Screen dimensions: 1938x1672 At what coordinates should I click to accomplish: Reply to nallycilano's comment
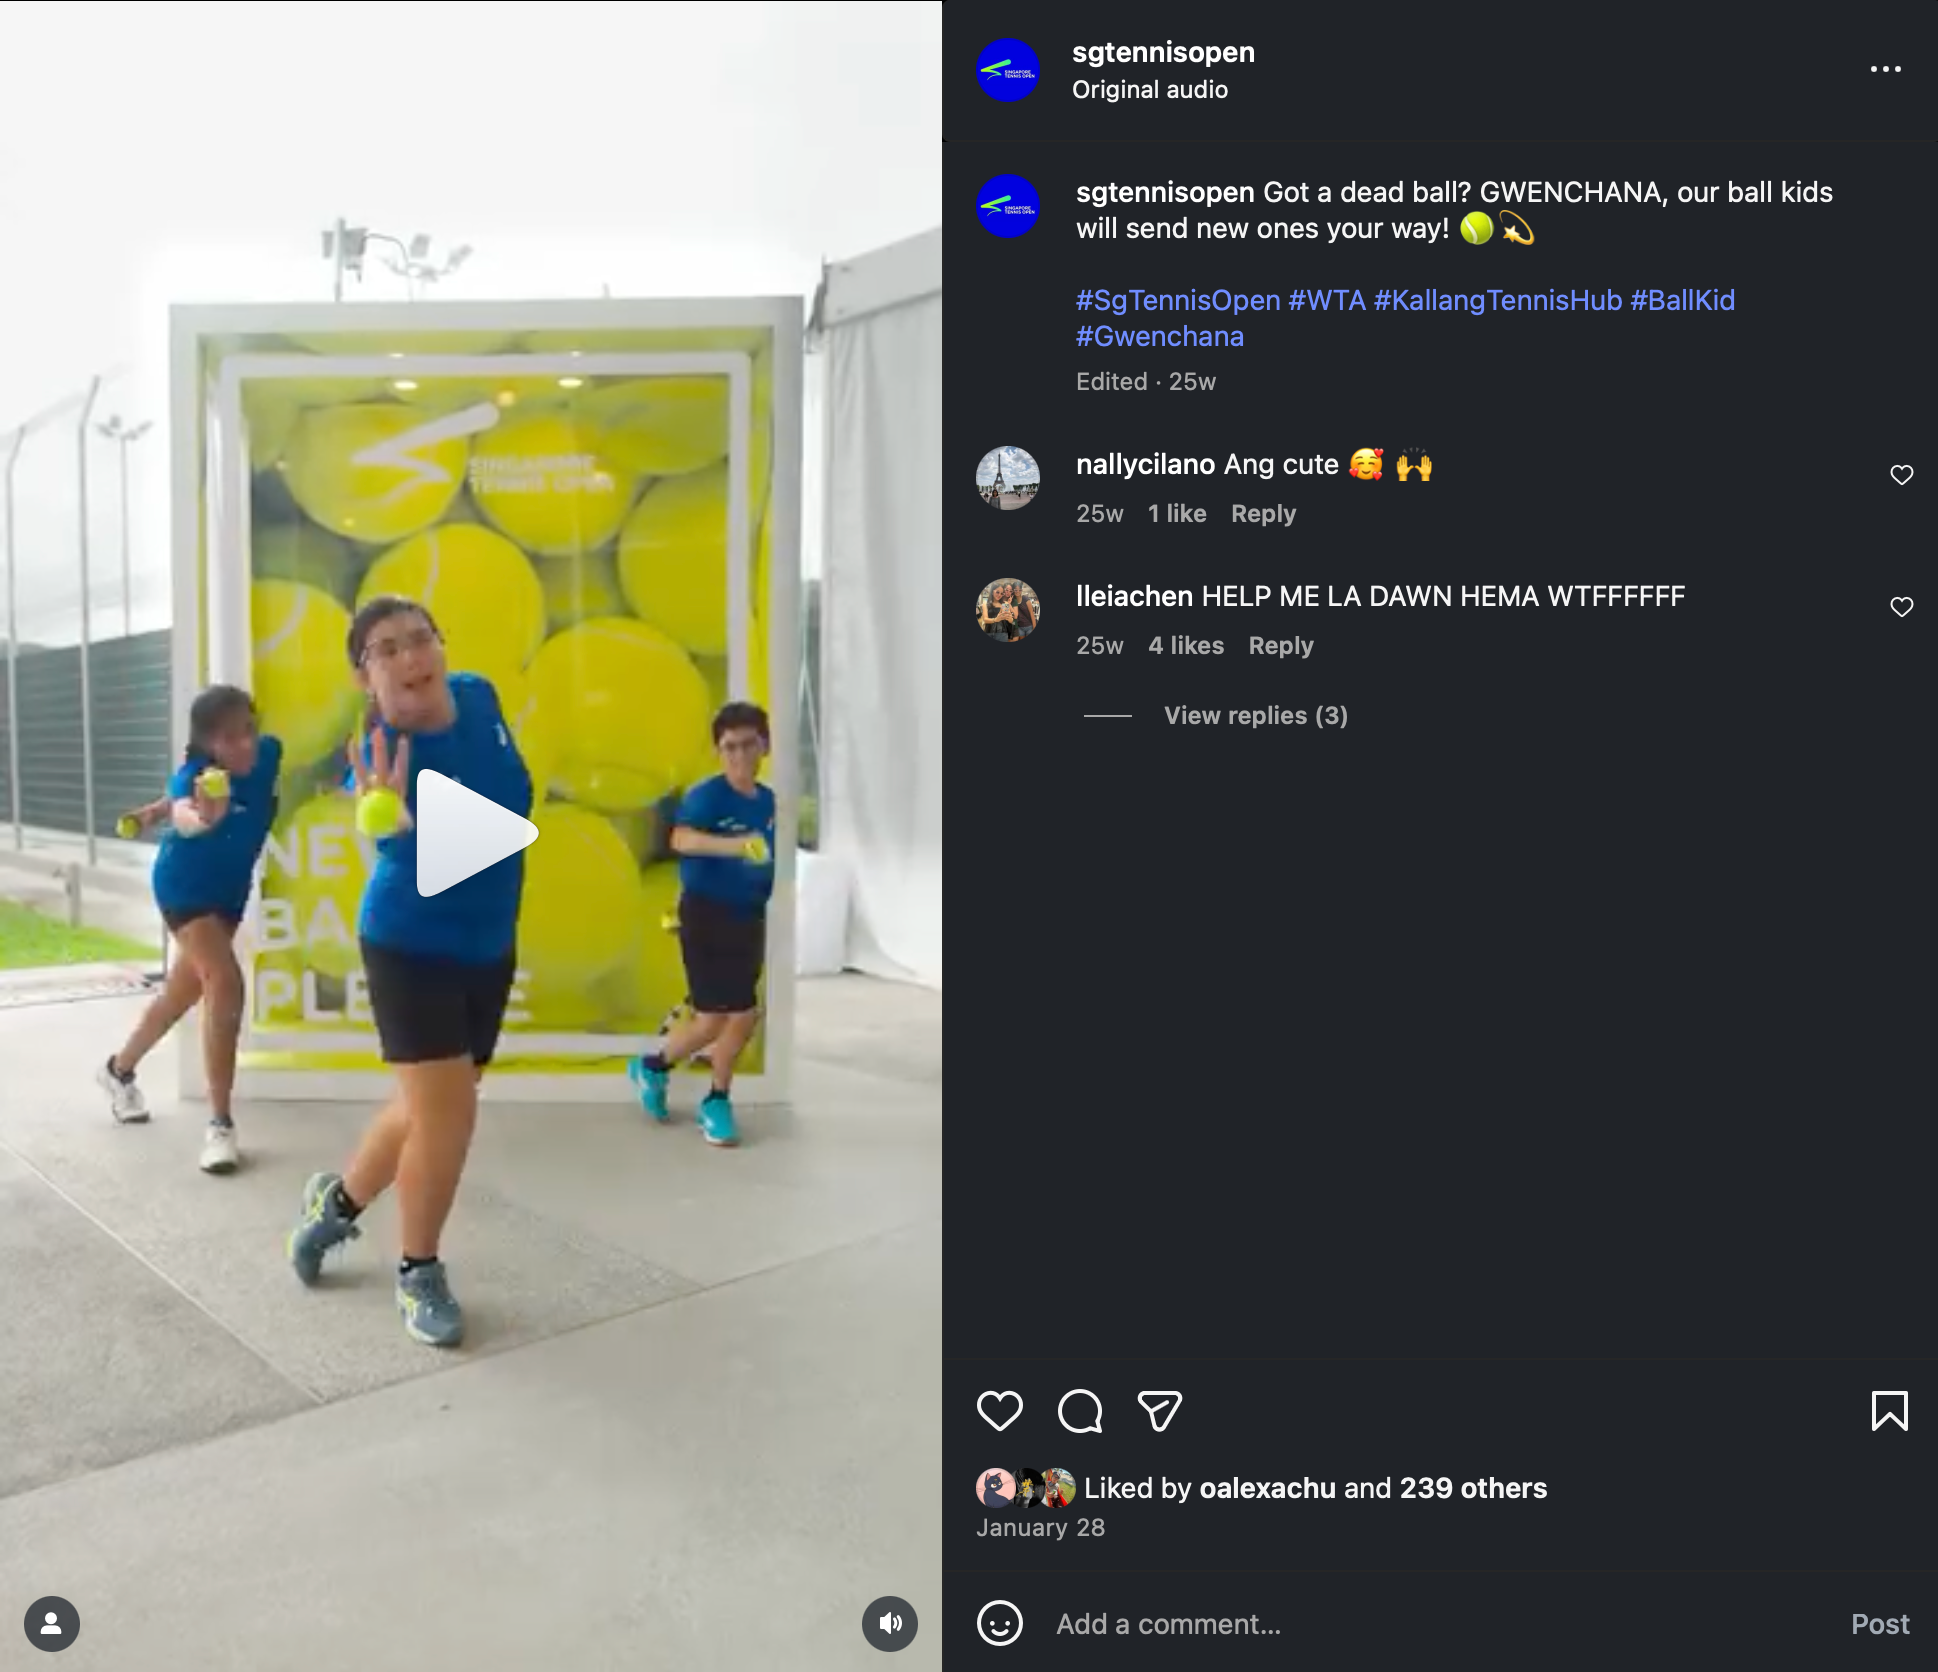(1263, 513)
